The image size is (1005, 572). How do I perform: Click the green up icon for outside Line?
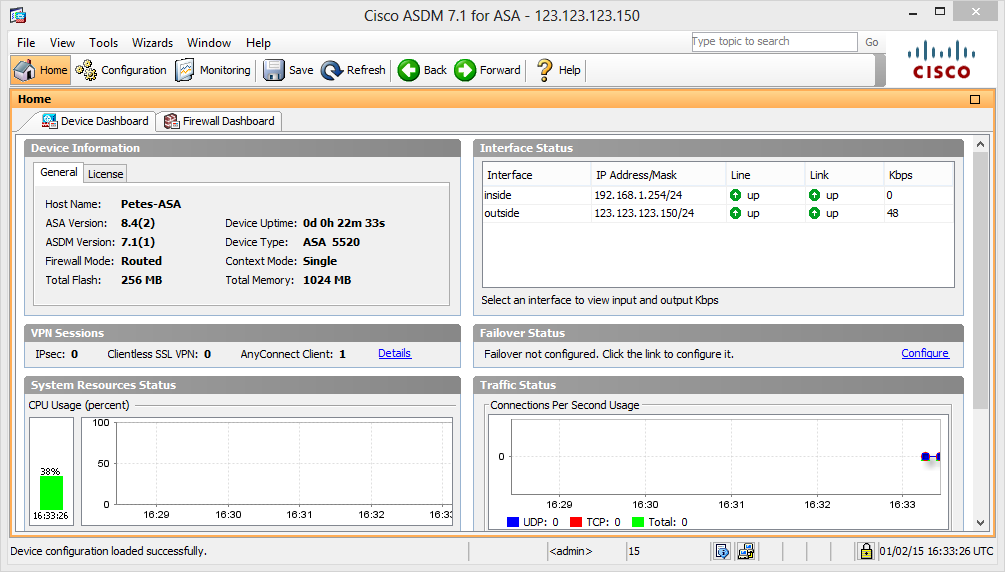[x=735, y=213]
